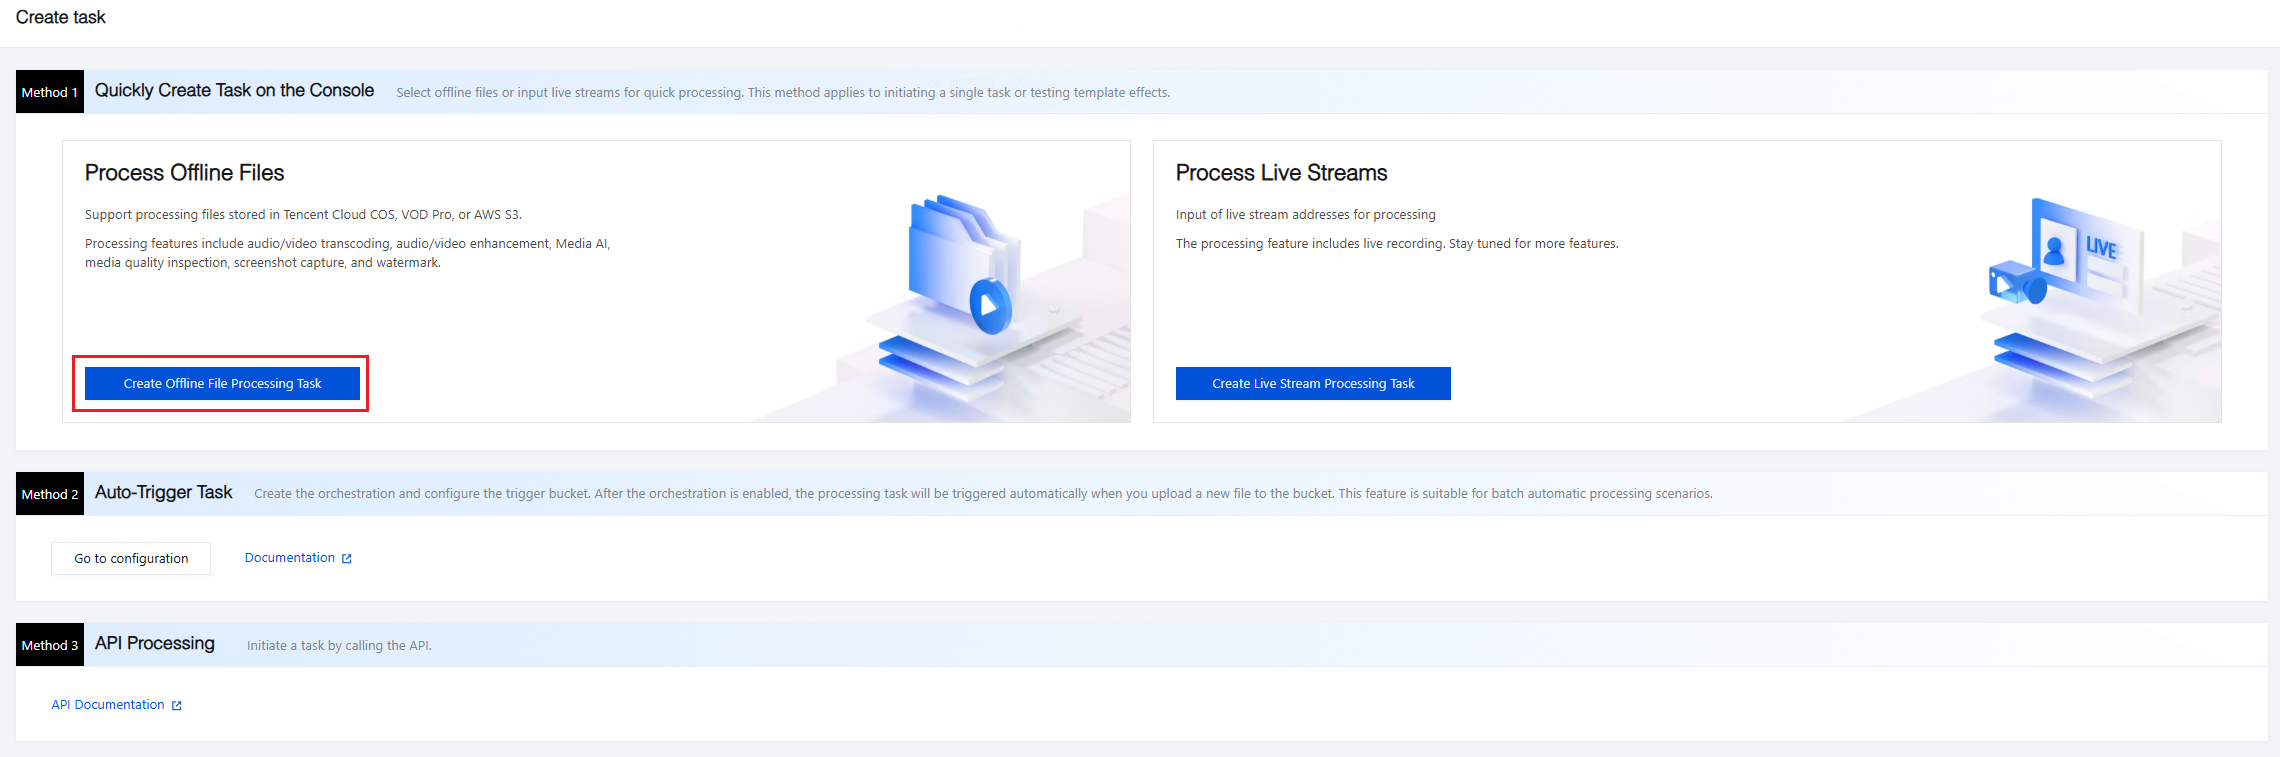Open the Auto-Trigger Task Documentation link
This screenshot has width=2280, height=757.
[289, 558]
